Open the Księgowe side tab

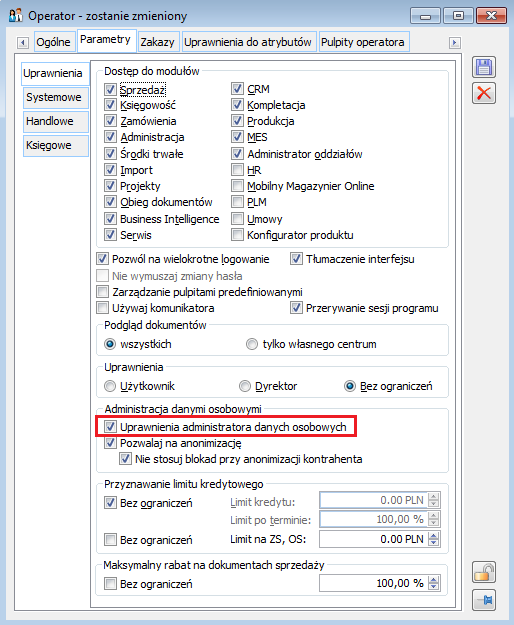(54, 145)
